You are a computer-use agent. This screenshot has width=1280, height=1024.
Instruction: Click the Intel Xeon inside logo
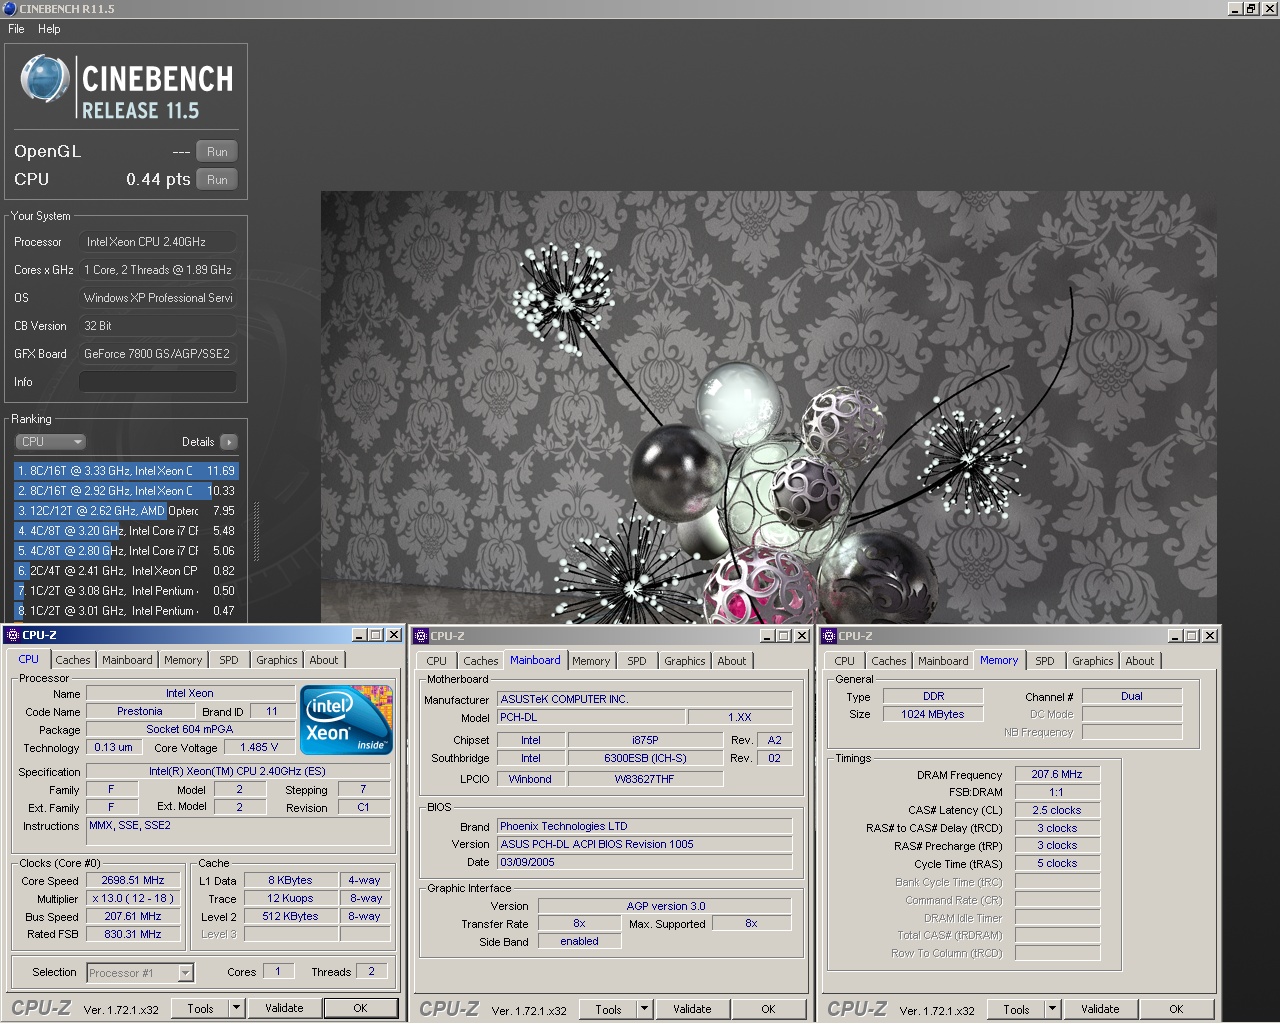pyautogui.click(x=346, y=720)
